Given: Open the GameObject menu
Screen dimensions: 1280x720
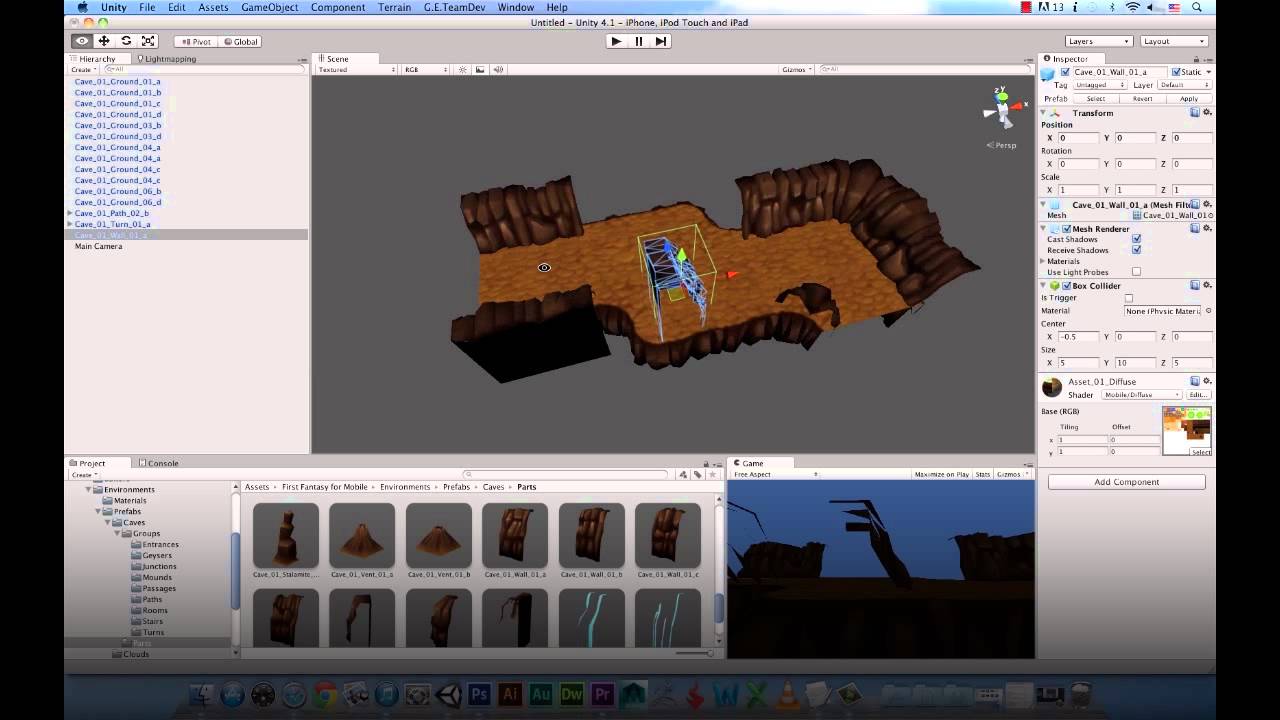Looking at the screenshot, I should (269, 7).
